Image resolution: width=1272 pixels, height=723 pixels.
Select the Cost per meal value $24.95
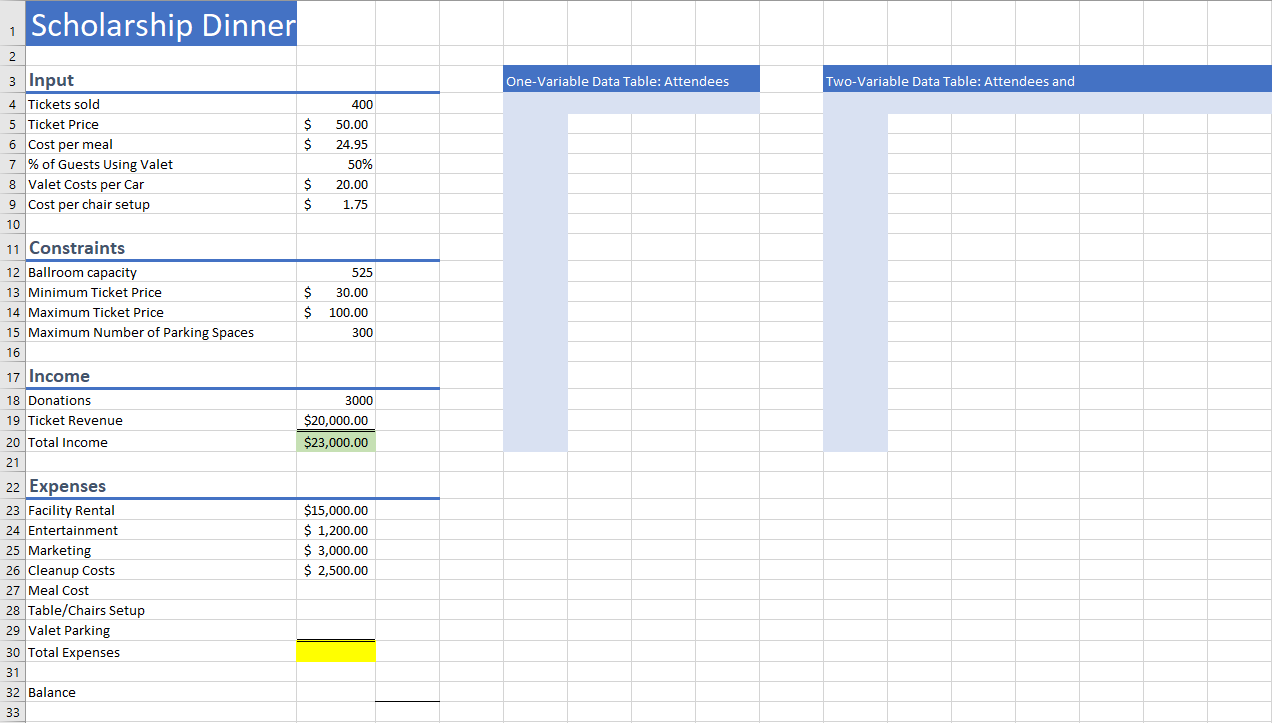coord(336,144)
